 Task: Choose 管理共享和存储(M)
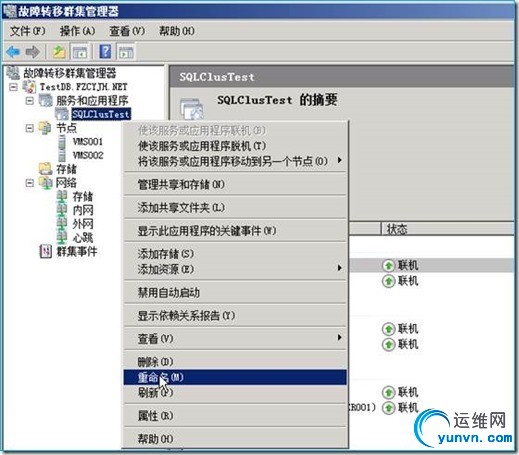(x=235, y=184)
